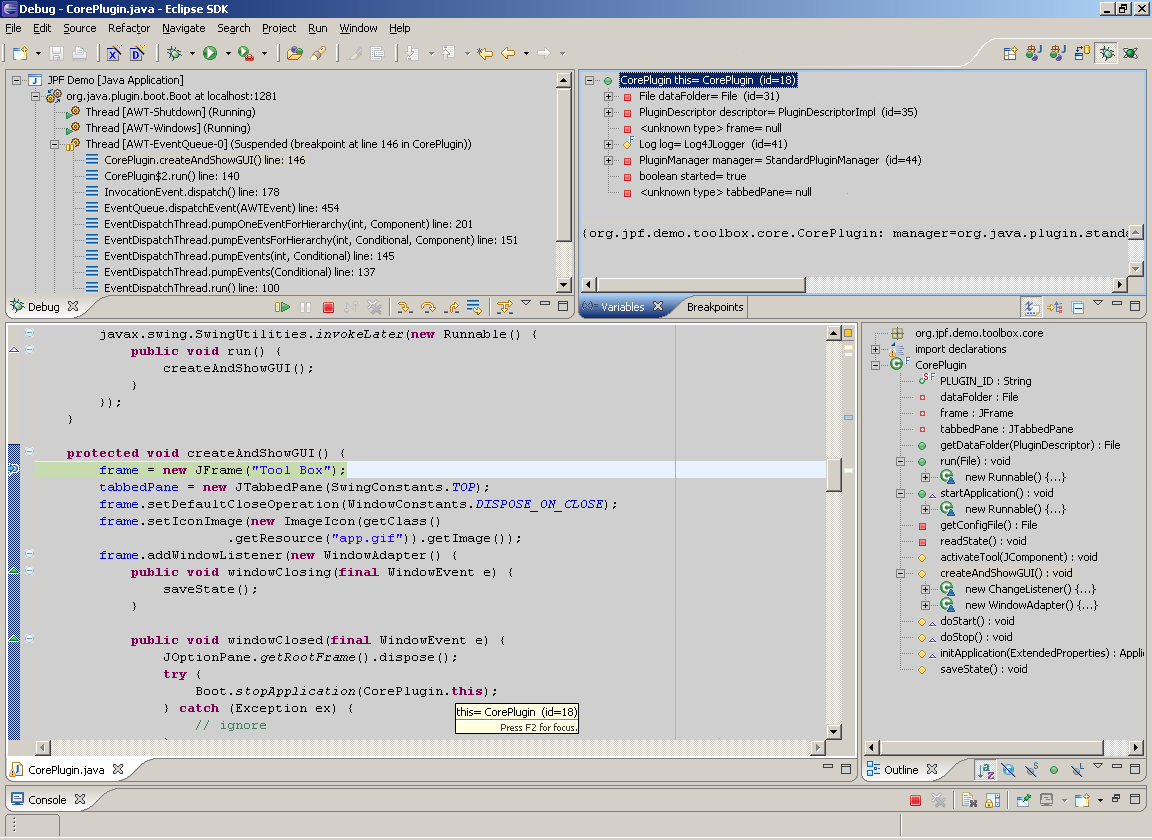Click the Step Over icon

pyautogui.click(x=428, y=307)
